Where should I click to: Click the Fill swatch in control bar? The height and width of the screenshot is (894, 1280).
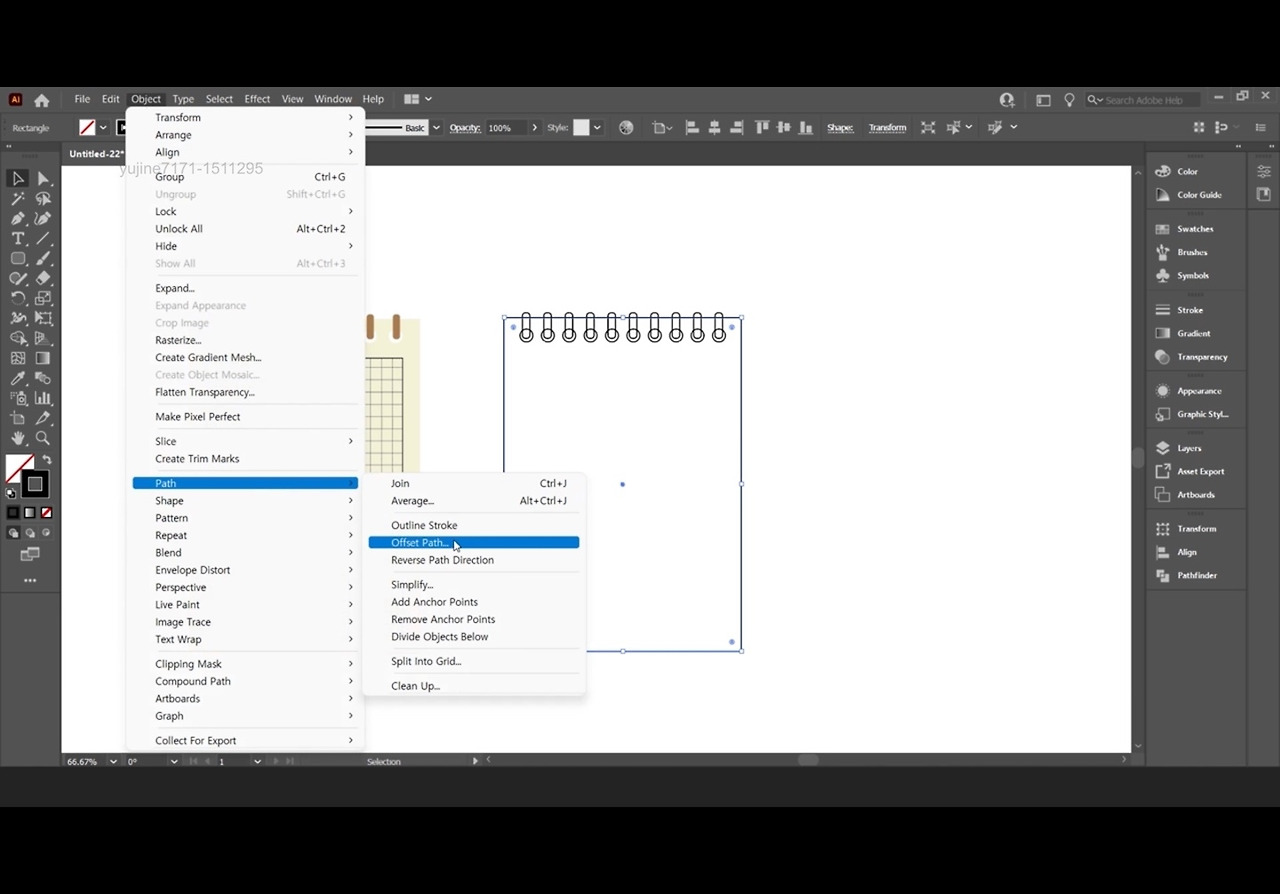click(88, 128)
